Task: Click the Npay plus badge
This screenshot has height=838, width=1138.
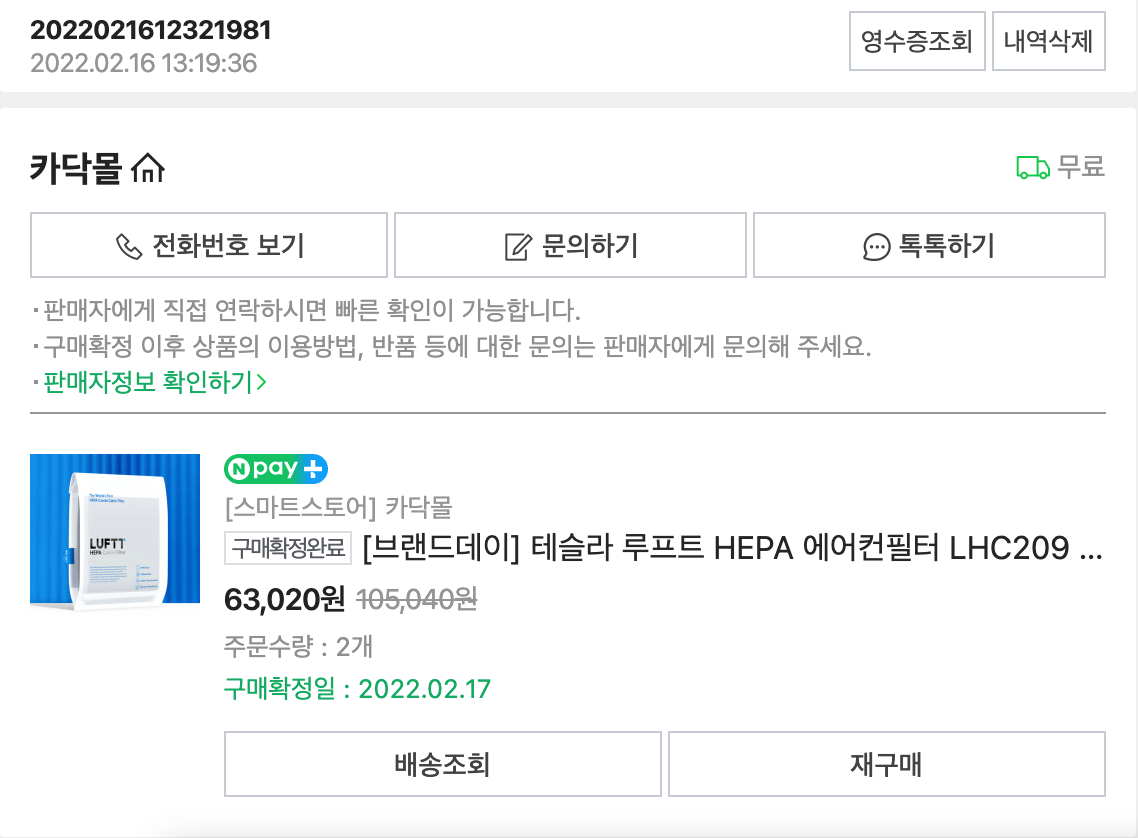Action: pyautogui.click(x=276, y=469)
